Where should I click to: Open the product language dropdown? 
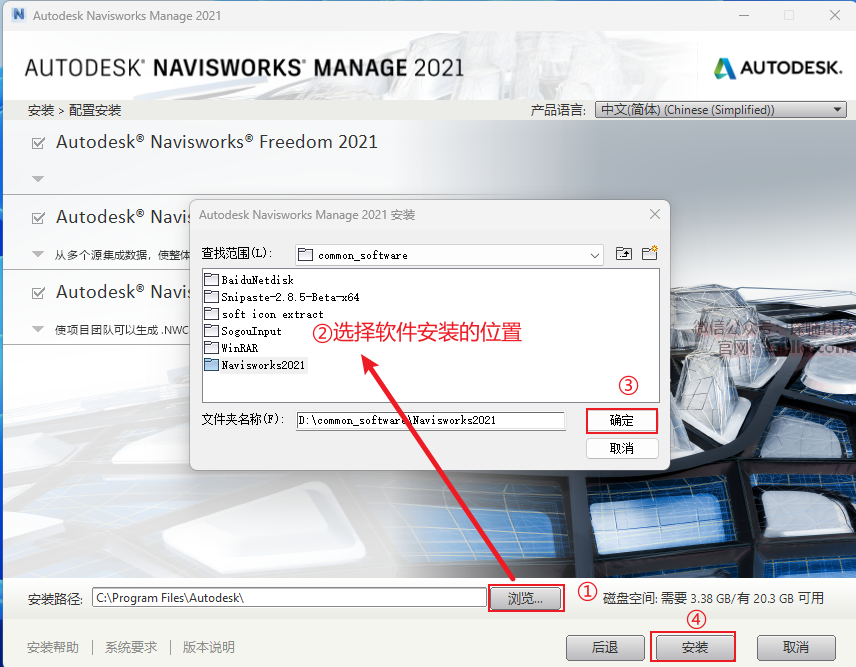point(721,110)
